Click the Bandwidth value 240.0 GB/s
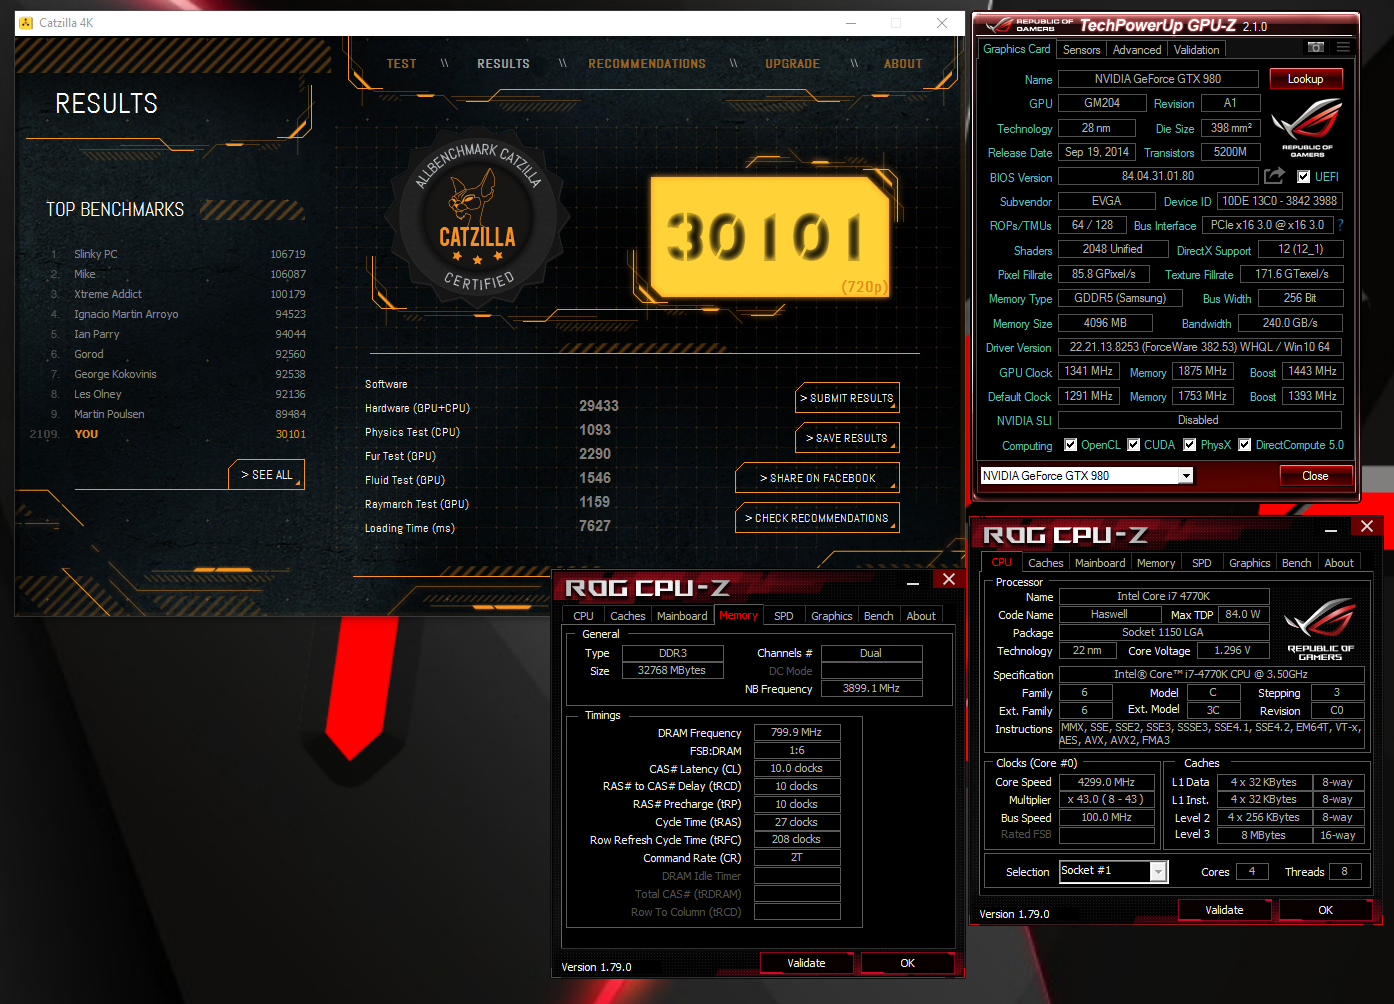 click(1290, 323)
